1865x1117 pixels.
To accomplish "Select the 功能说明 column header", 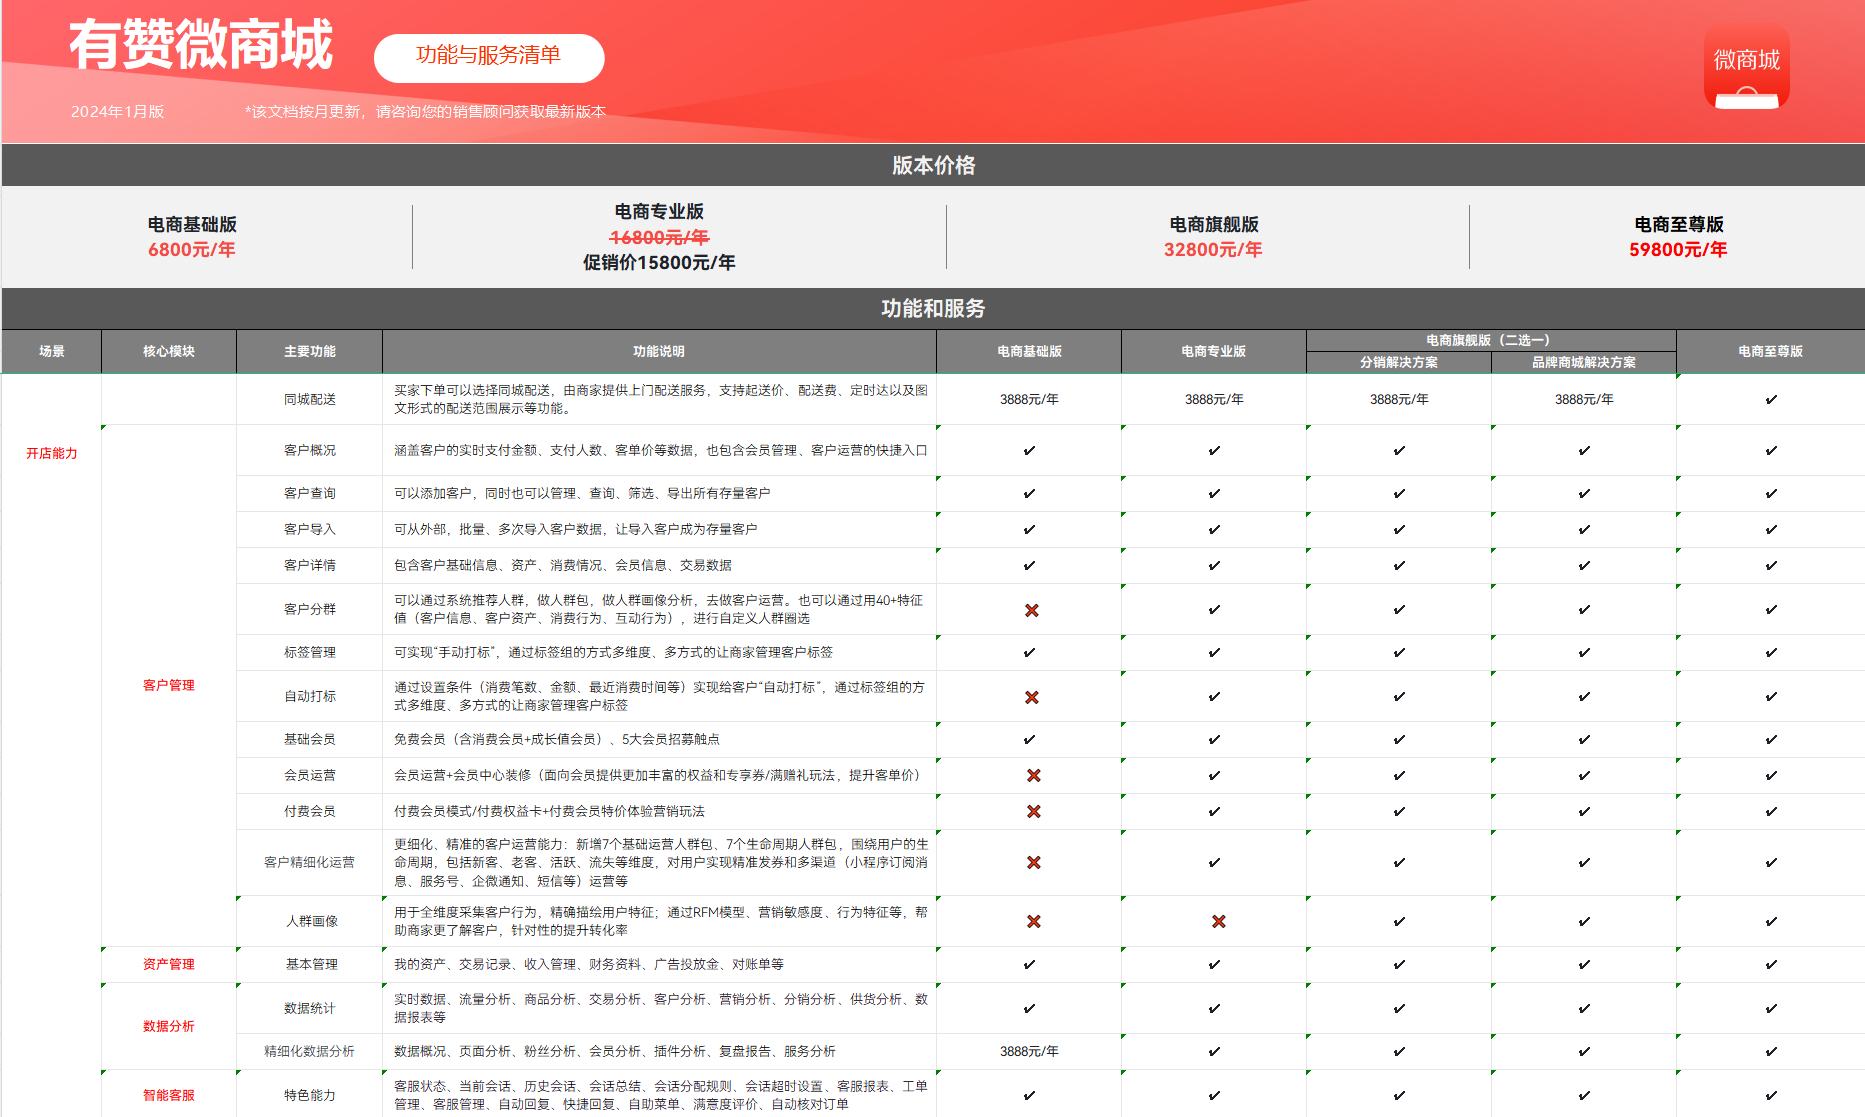I will (x=659, y=352).
